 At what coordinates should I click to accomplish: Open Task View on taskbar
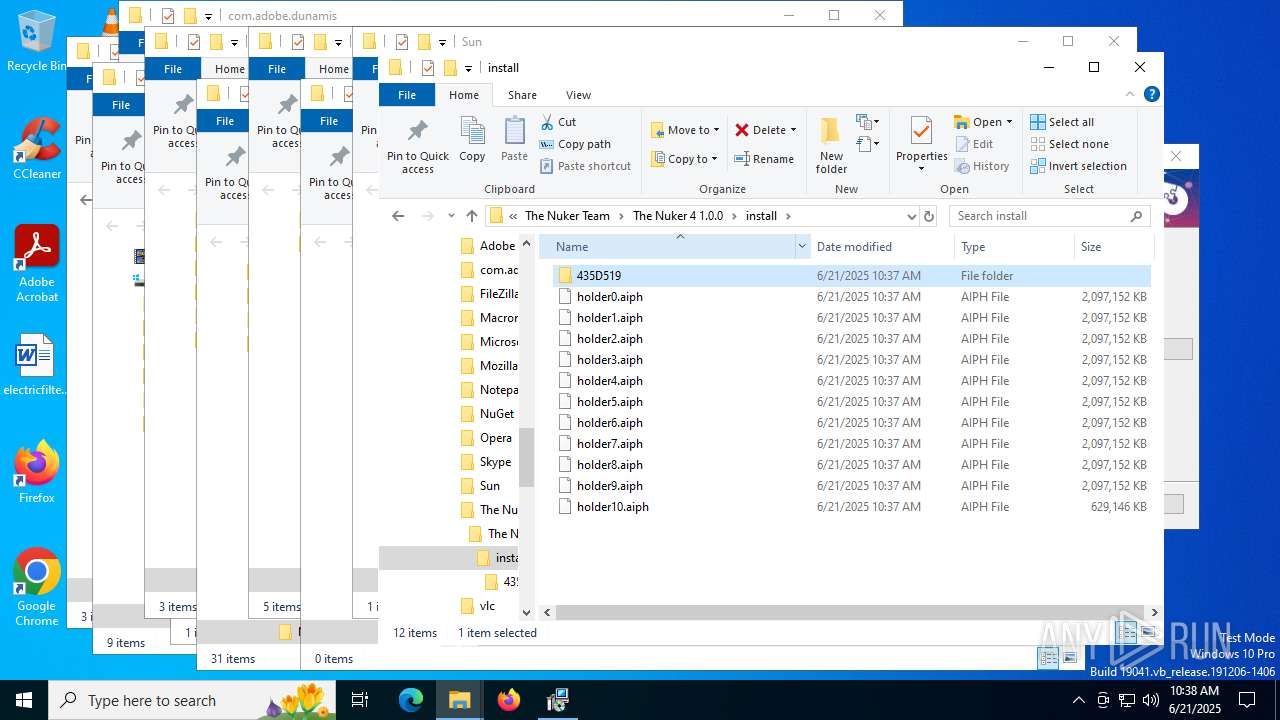[x=361, y=700]
